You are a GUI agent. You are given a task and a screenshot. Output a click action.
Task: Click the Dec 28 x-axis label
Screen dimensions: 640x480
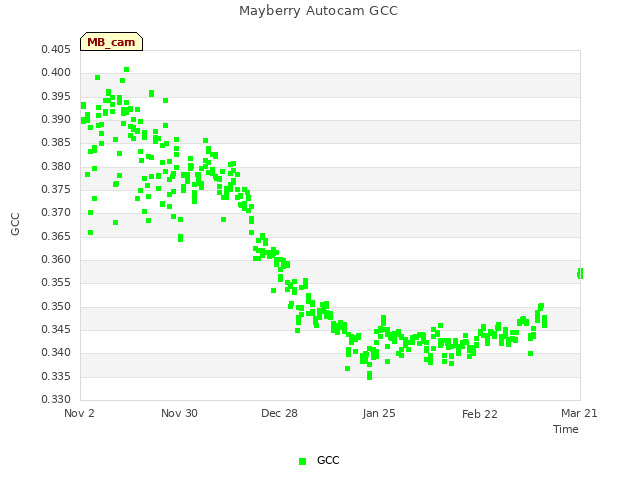[279, 413]
